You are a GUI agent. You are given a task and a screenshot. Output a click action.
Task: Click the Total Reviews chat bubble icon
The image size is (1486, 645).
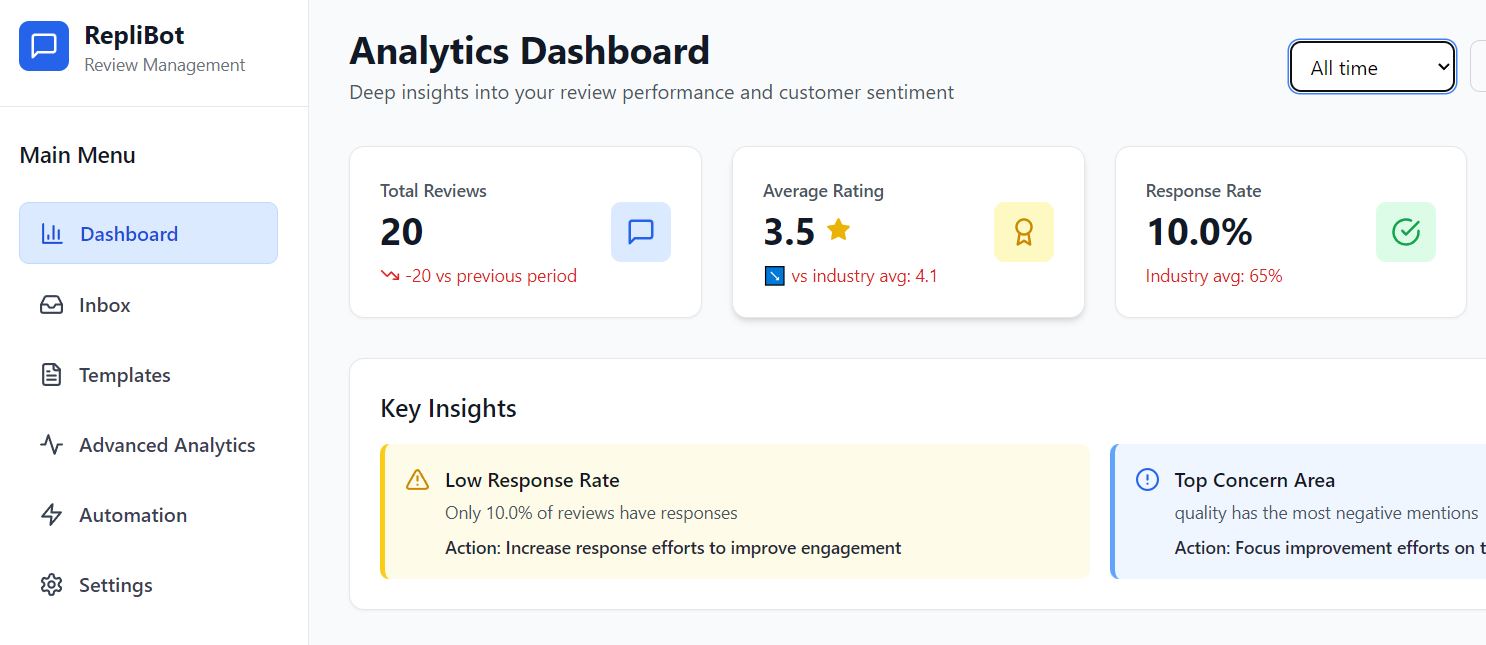pos(640,232)
